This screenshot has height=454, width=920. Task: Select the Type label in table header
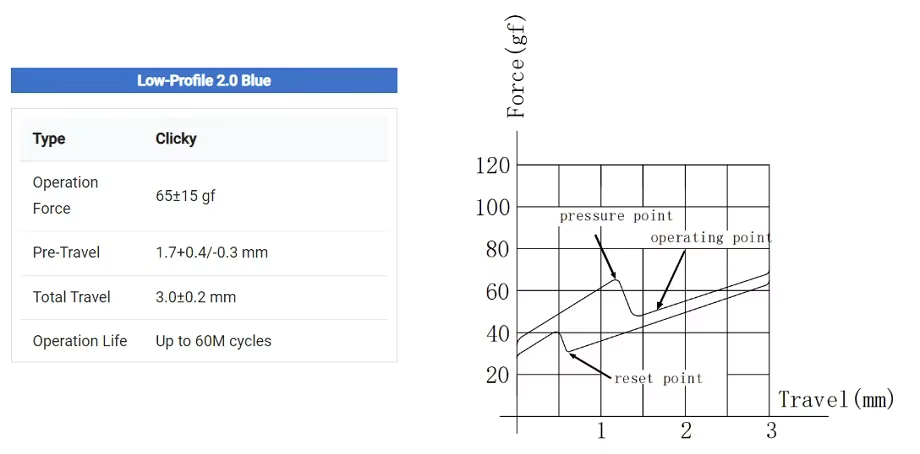click(49, 139)
